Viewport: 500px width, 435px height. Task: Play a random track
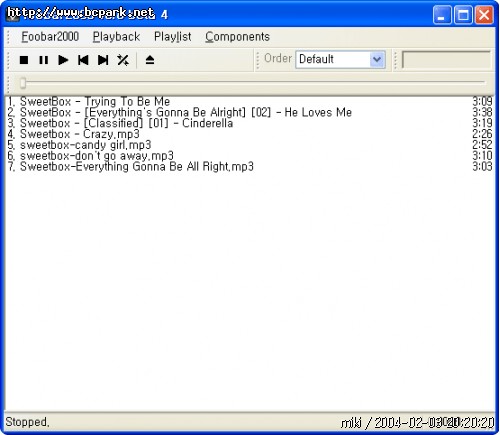(x=123, y=60)
